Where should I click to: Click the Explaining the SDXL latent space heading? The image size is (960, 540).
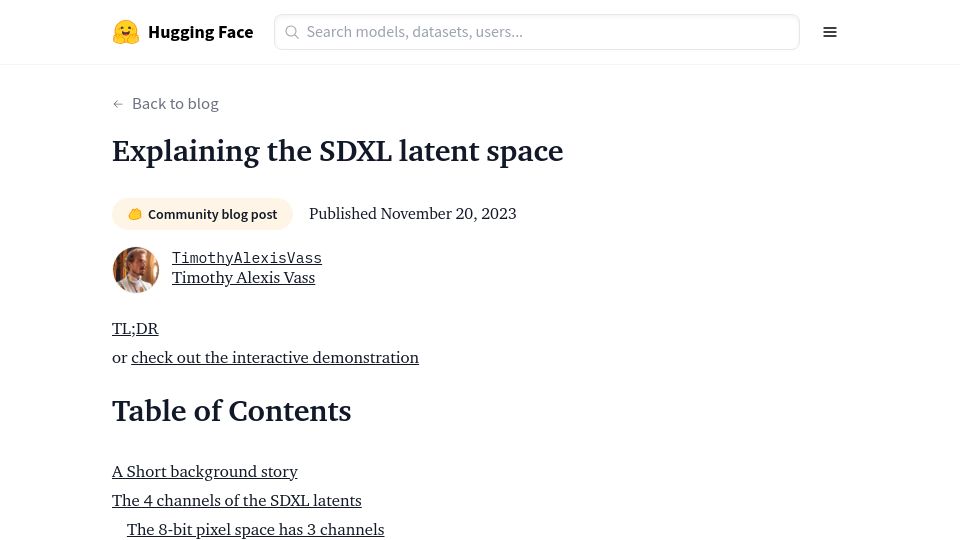[x=337, y=151]
